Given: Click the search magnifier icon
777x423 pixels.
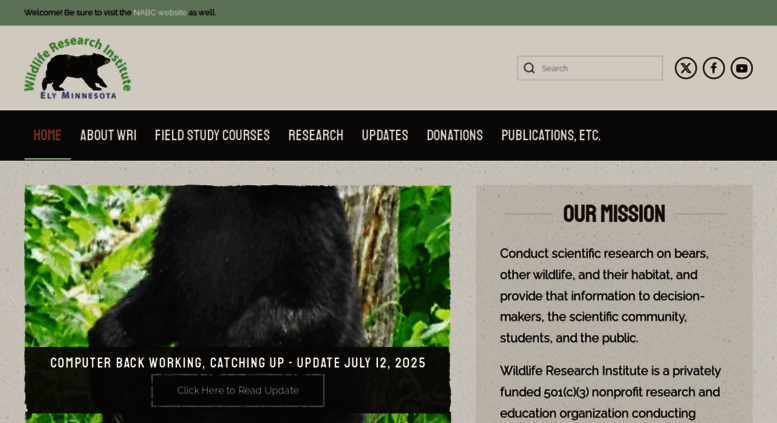Looking at the screenshot, I should pyautogui.click(x=529, y=68).
